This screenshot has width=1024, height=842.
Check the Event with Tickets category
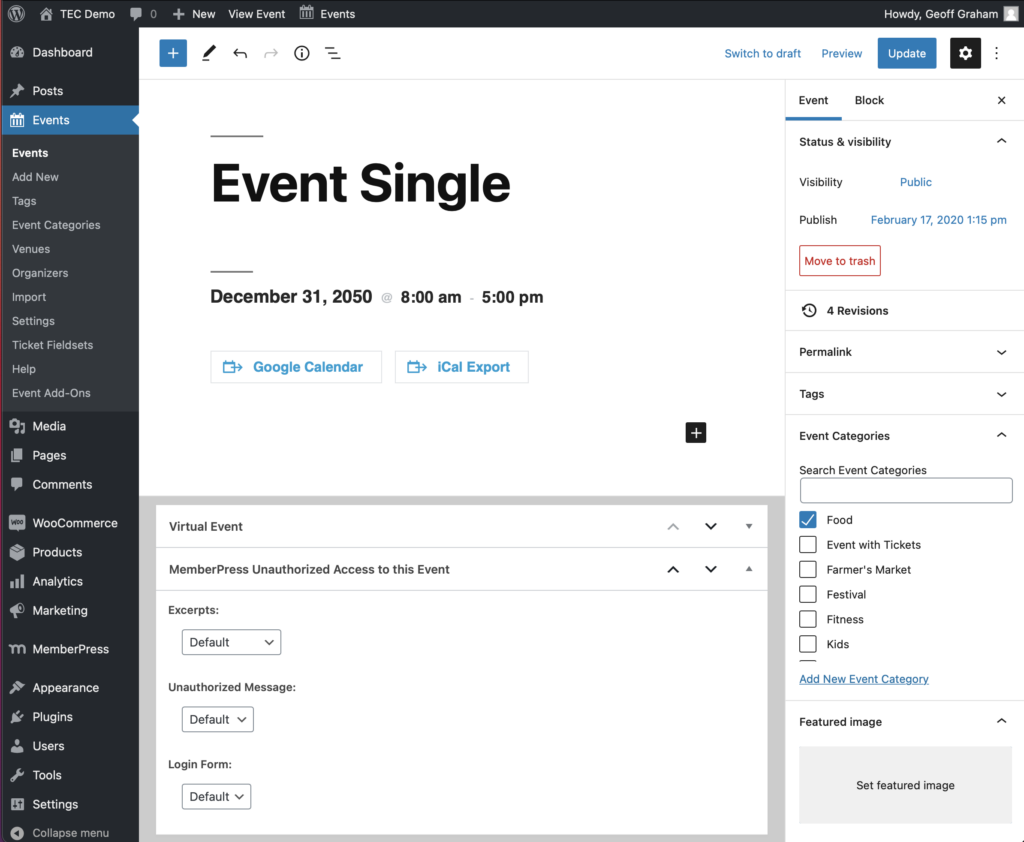tap(808, 545)
